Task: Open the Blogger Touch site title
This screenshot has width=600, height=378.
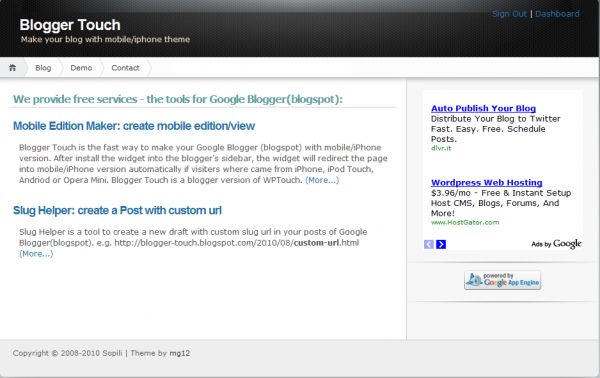Action: click(x=70, y=25)
